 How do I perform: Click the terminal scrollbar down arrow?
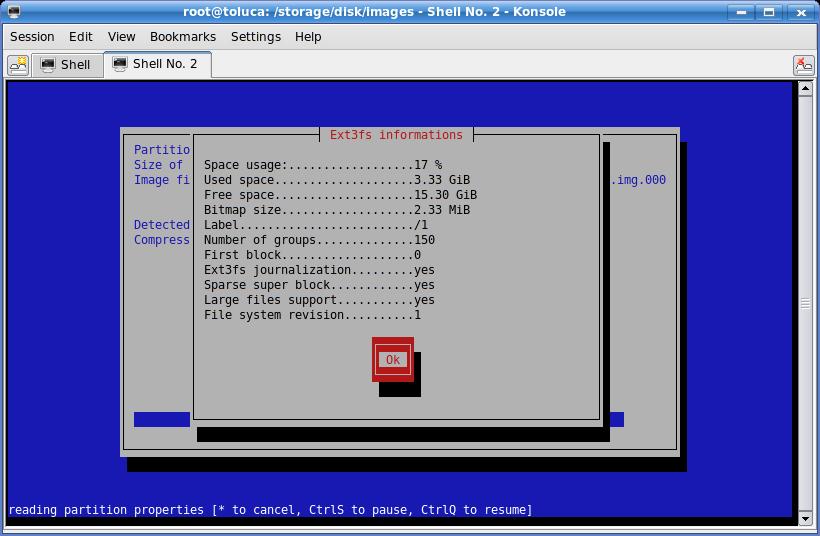point(806,518)
